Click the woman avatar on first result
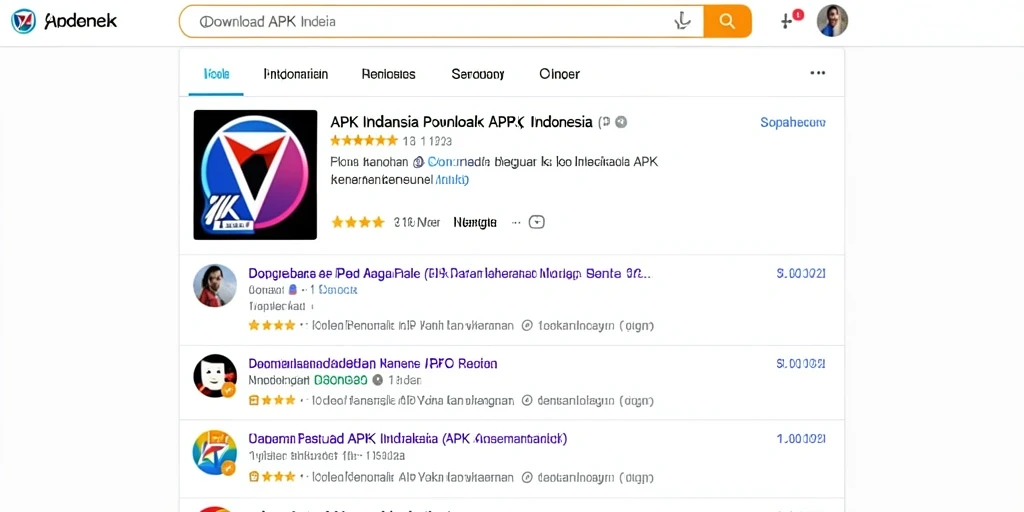 pyautogui.click(x=215, y=285)
